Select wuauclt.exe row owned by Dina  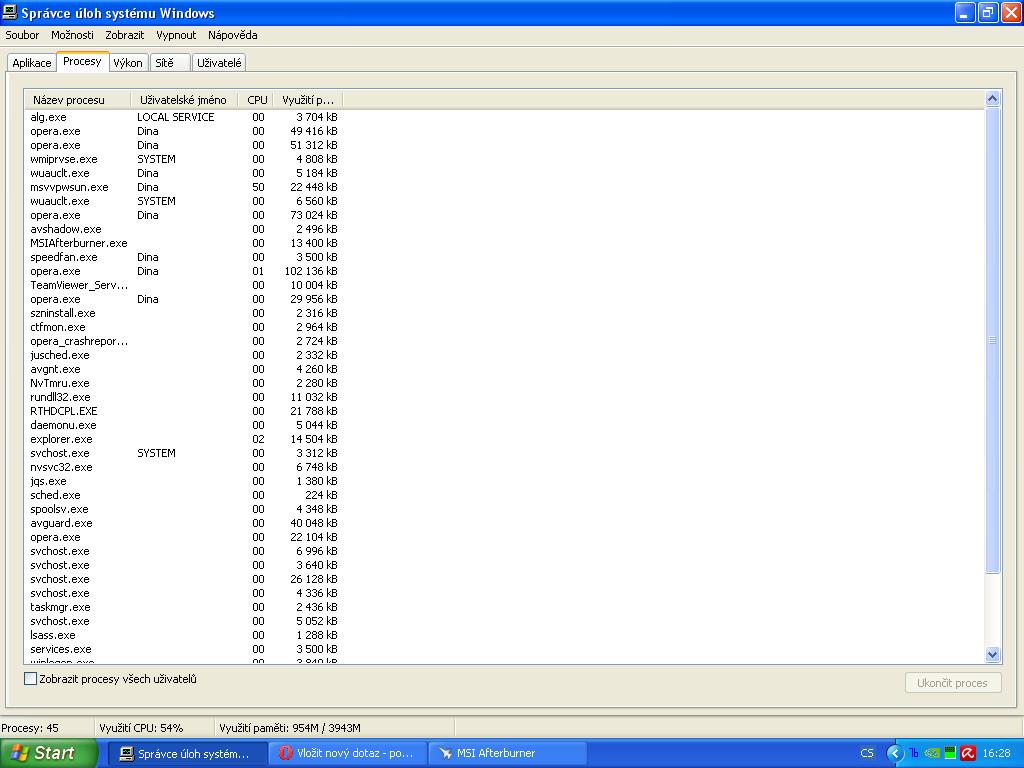[184, 173]
